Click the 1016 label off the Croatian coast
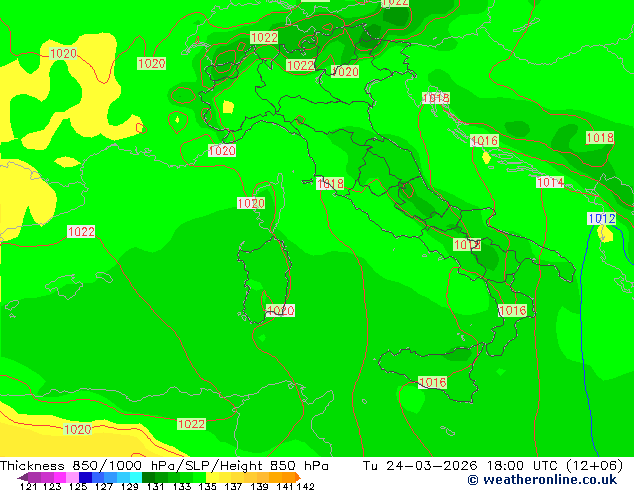This screenshot has width=634, height=490. tap(484, 141)
